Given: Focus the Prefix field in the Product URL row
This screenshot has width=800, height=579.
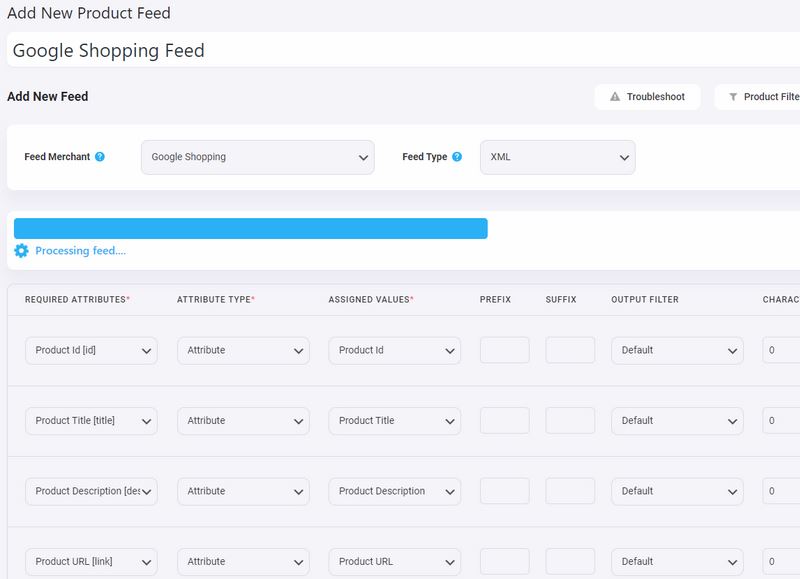Looking at the screenshot, I should pos(505,561).
